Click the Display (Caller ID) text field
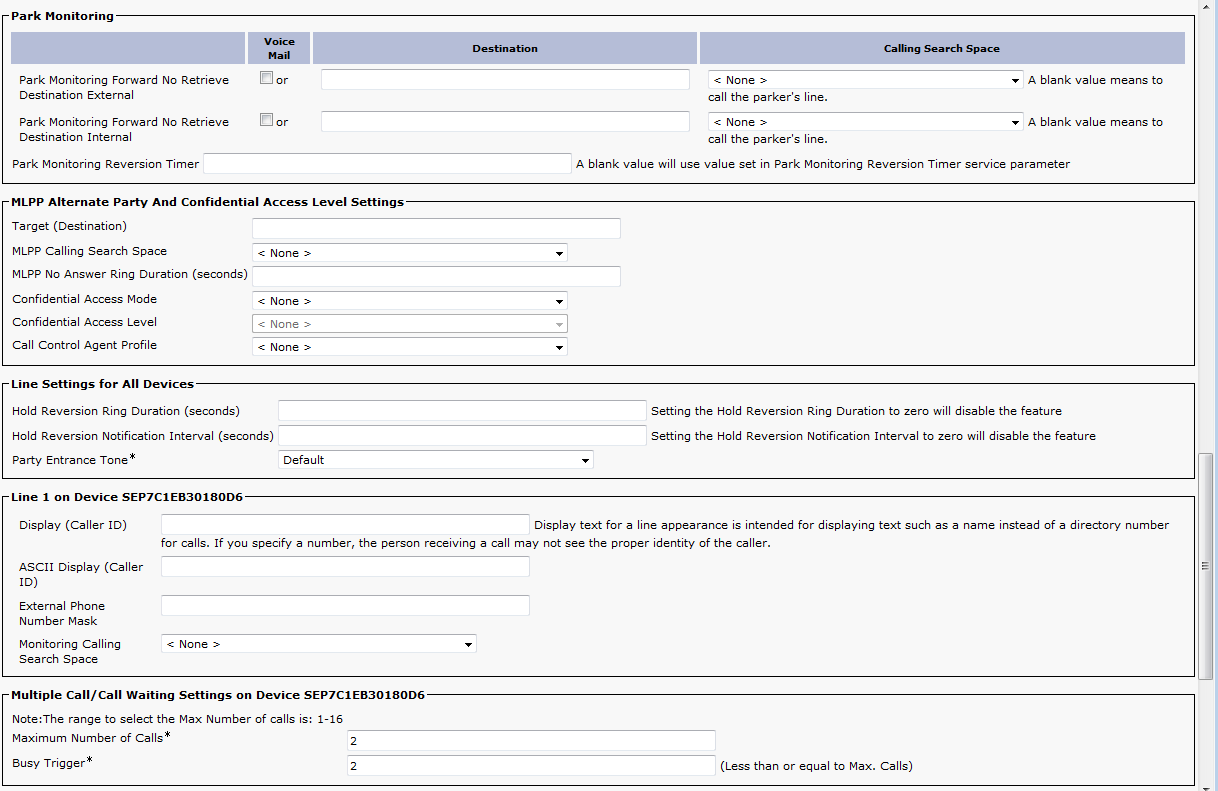Image resolution: width=1218 pixels, height=791 pixels. [345, 525]
